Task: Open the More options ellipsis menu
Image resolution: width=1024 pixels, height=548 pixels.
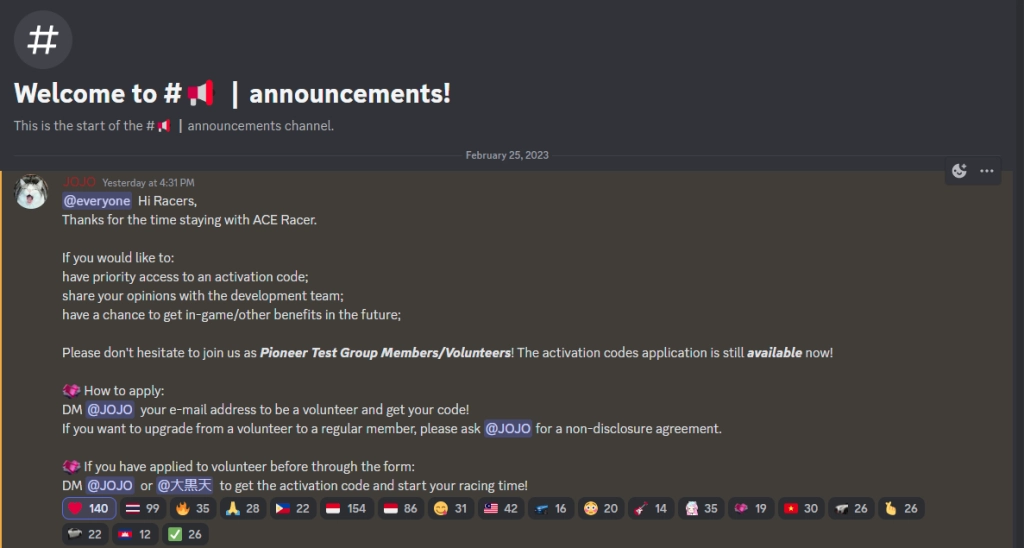Action: 987,171
